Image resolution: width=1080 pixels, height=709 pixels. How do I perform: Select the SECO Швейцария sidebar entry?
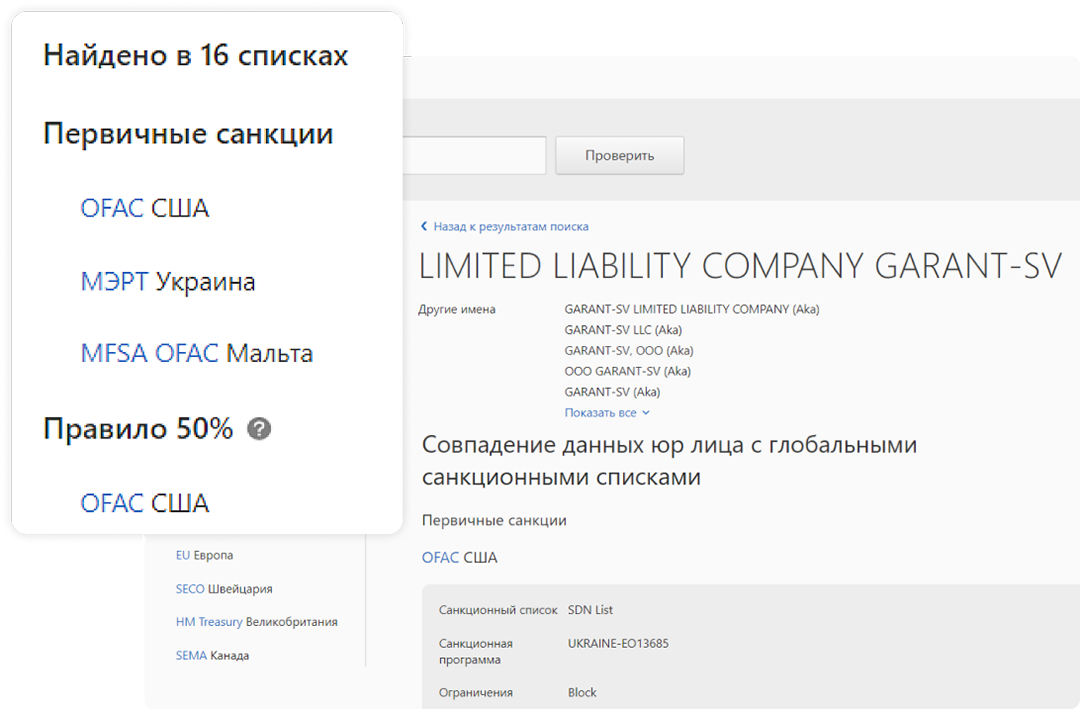tap(222, 589)
